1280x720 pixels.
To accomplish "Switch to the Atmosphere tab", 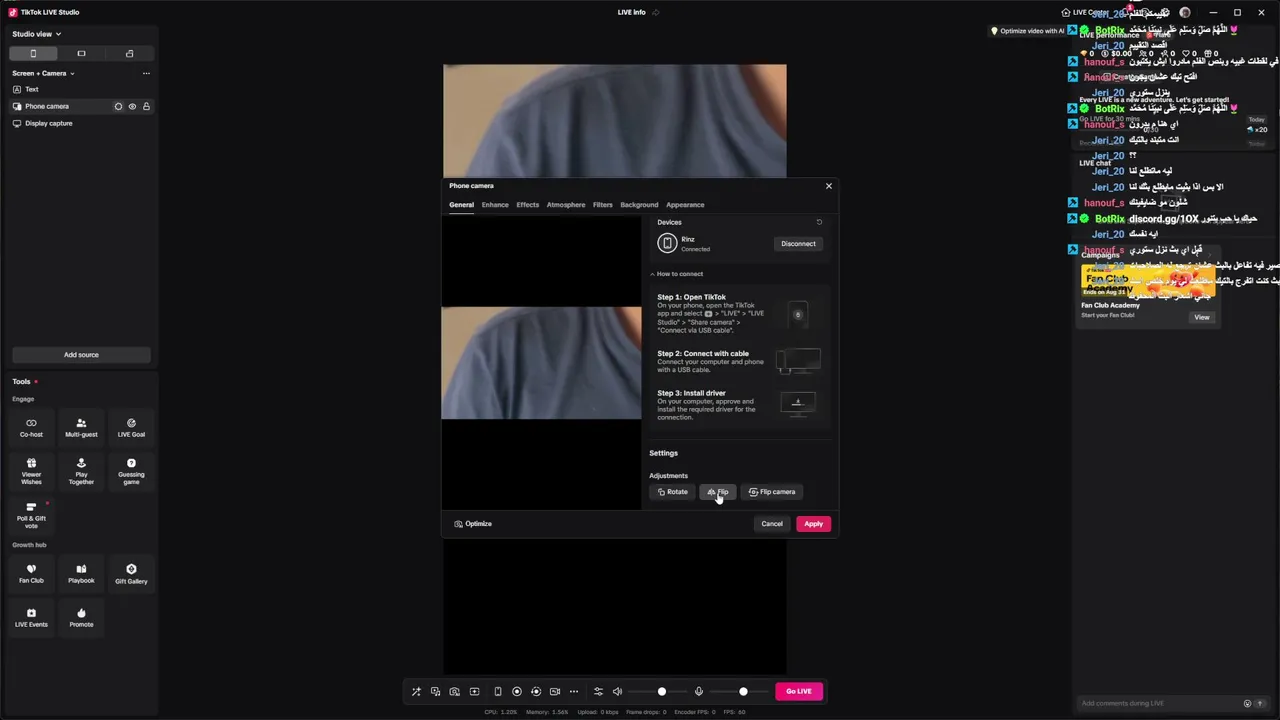I will click(x=566, y=205).
